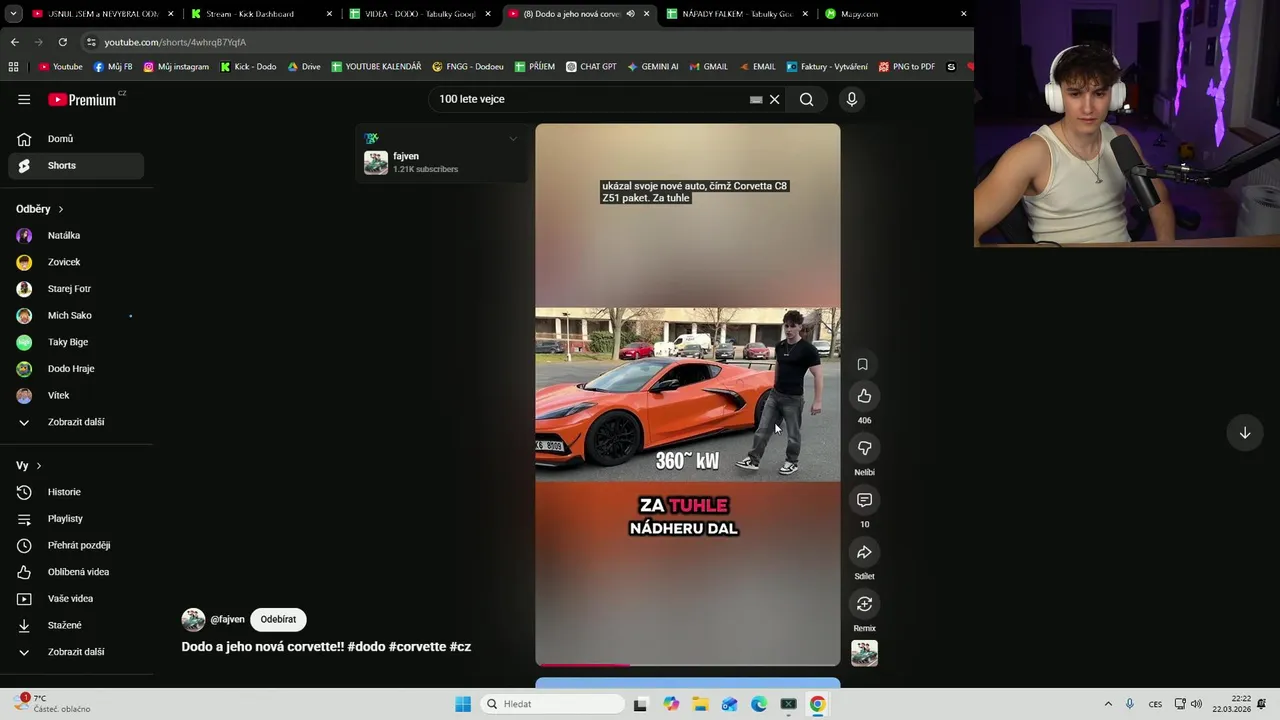1280x720 pixels.
Task: Open the YouTube hamburger guide menu
Action: [24, 99]
